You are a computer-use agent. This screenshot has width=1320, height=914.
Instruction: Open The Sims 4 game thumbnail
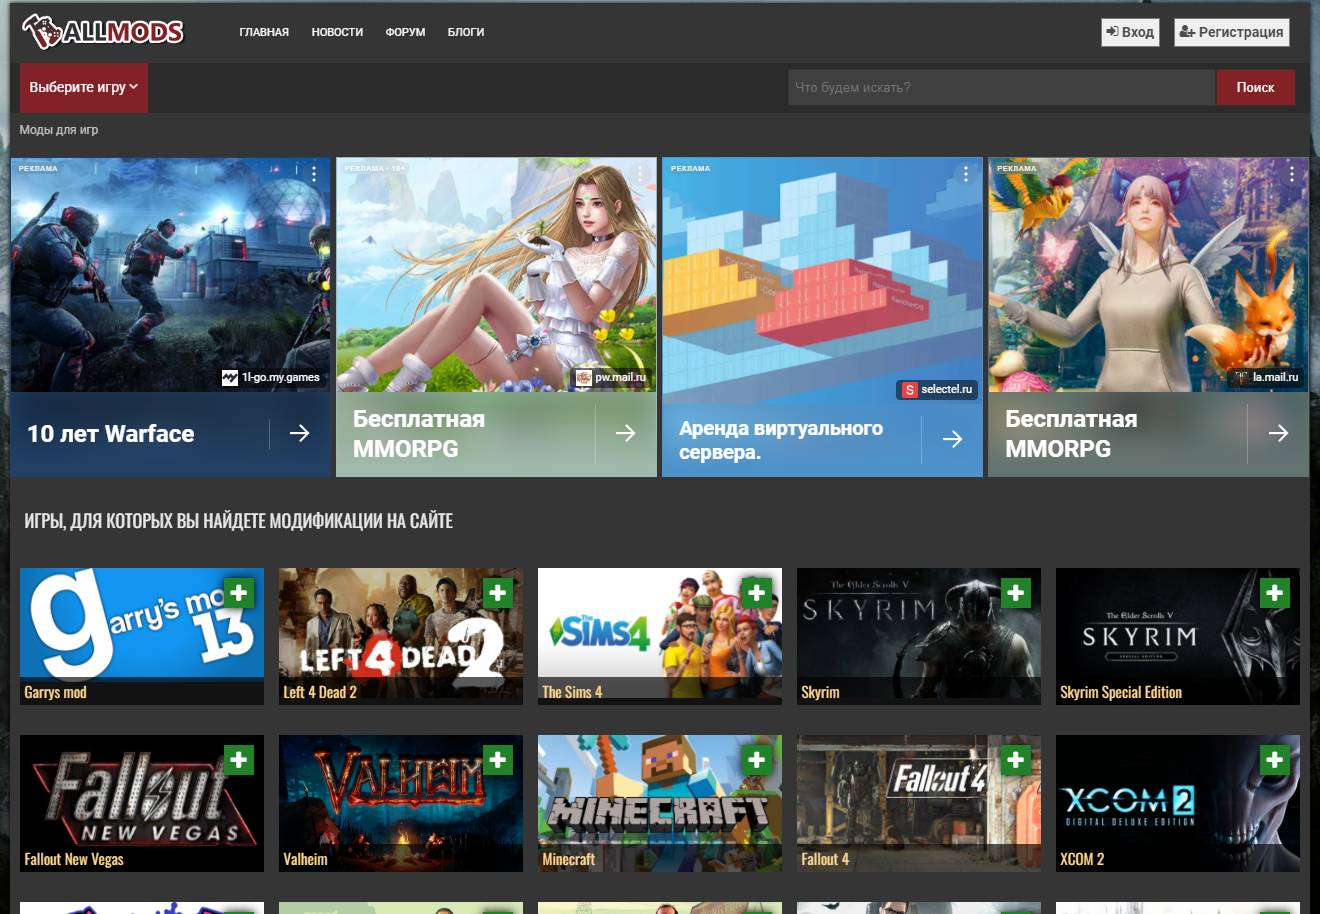(660, 636)
